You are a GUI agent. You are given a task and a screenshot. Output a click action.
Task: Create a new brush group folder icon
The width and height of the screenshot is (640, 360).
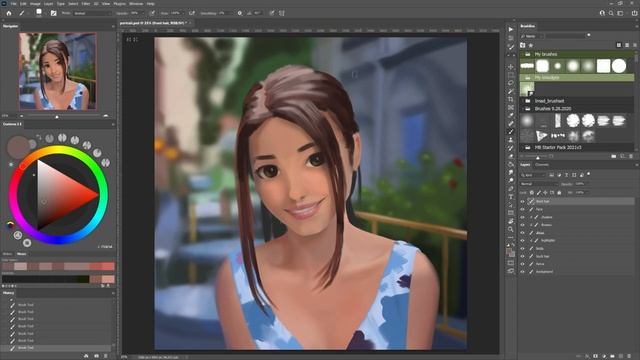pos(614,156)
